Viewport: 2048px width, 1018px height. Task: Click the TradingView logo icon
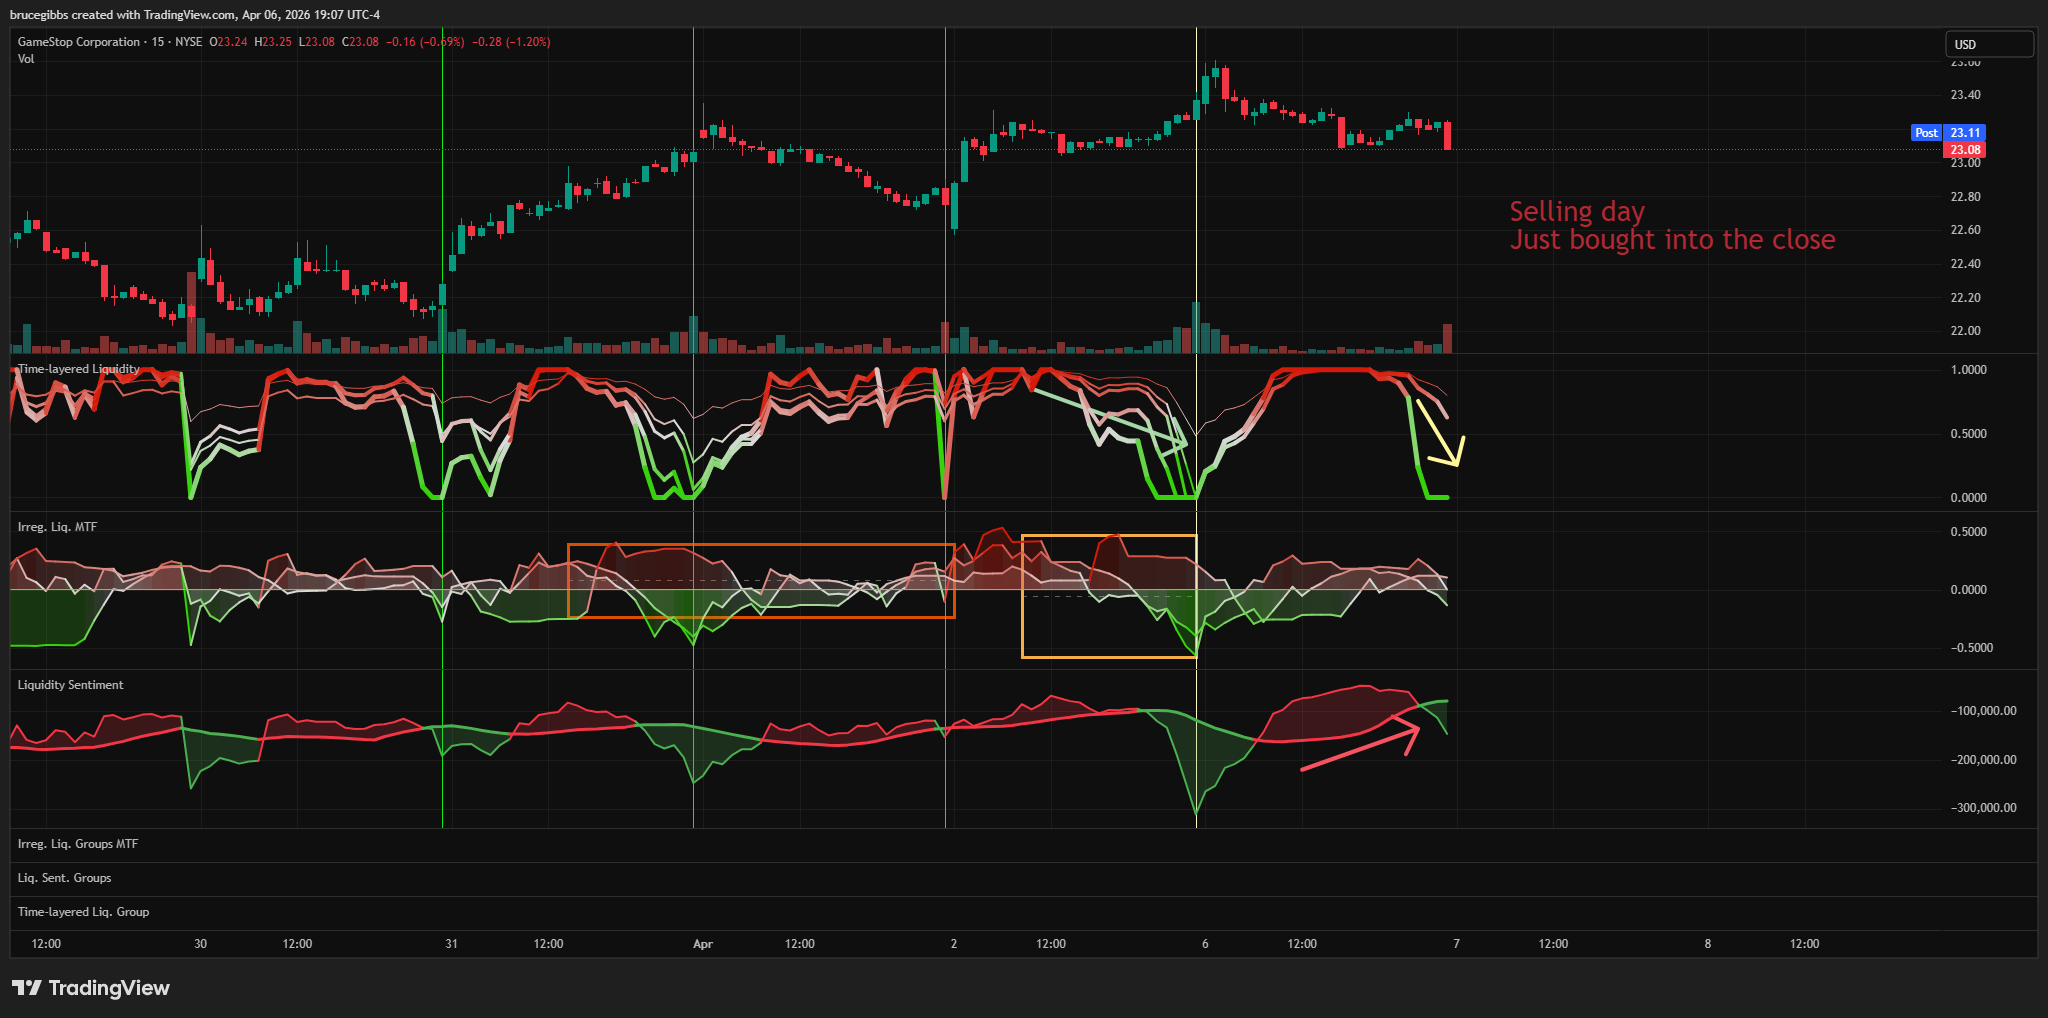point(27,988)
